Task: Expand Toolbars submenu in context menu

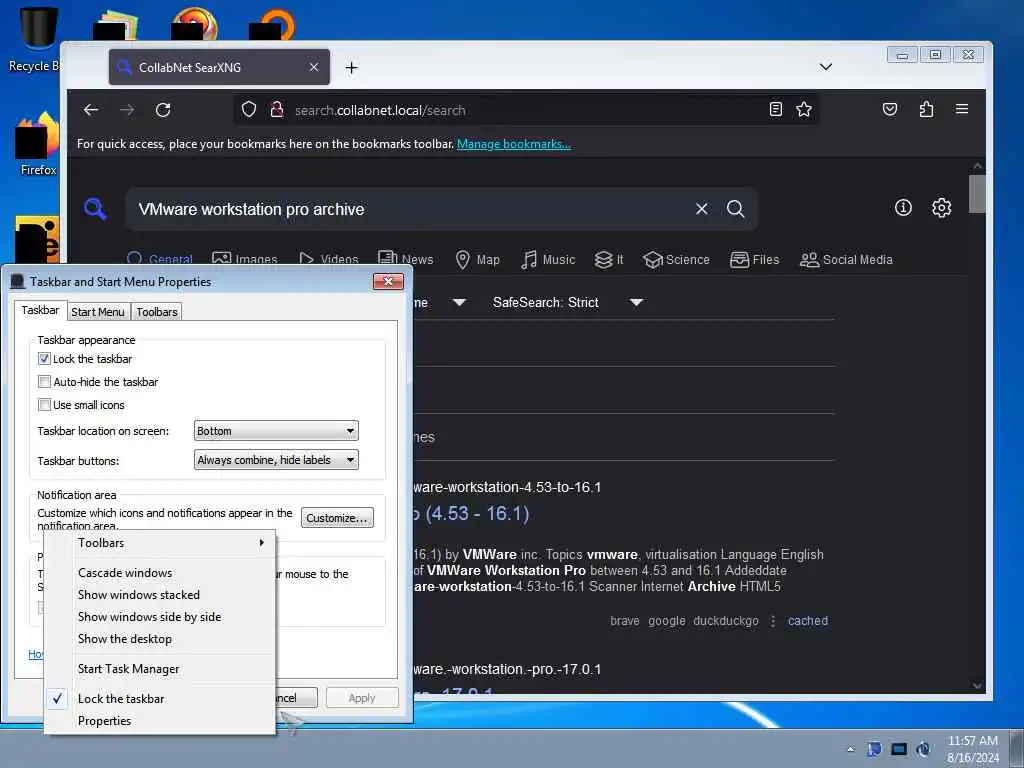Action: pos(160,543)
